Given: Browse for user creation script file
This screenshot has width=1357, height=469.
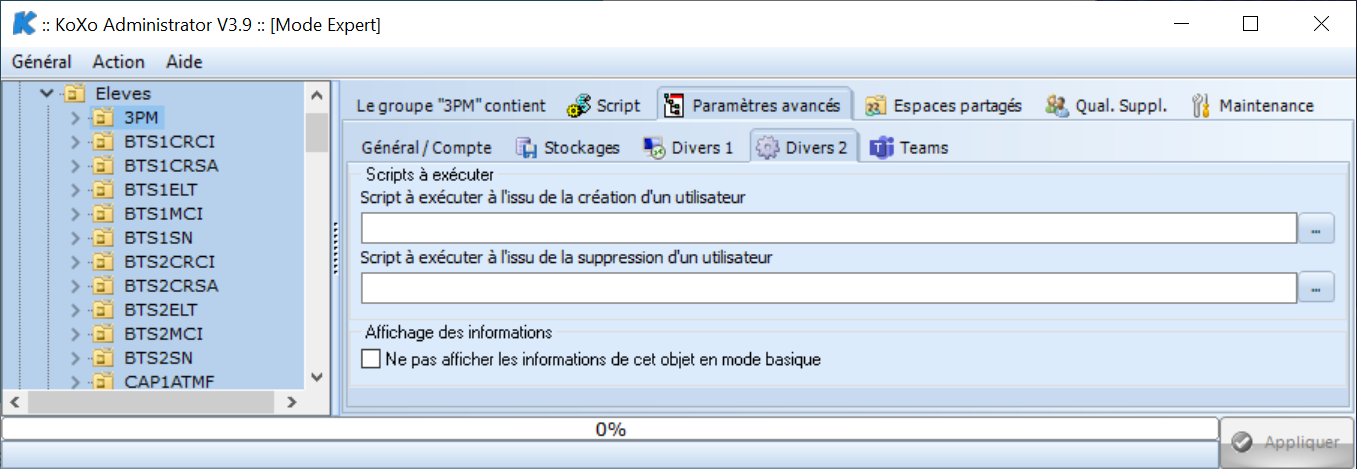Looking at the screenshot, I should [1316, 229].
